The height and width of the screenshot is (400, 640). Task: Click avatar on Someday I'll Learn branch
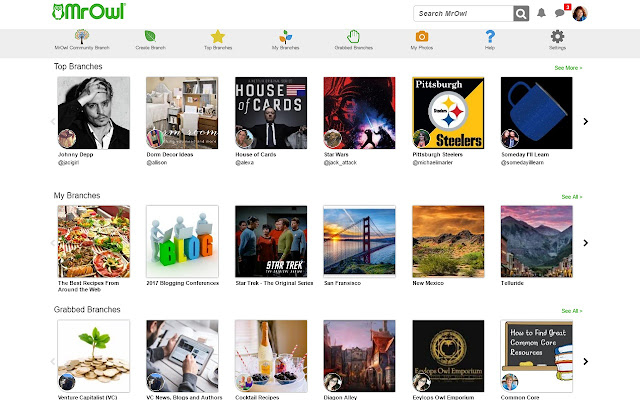[510, 139]
